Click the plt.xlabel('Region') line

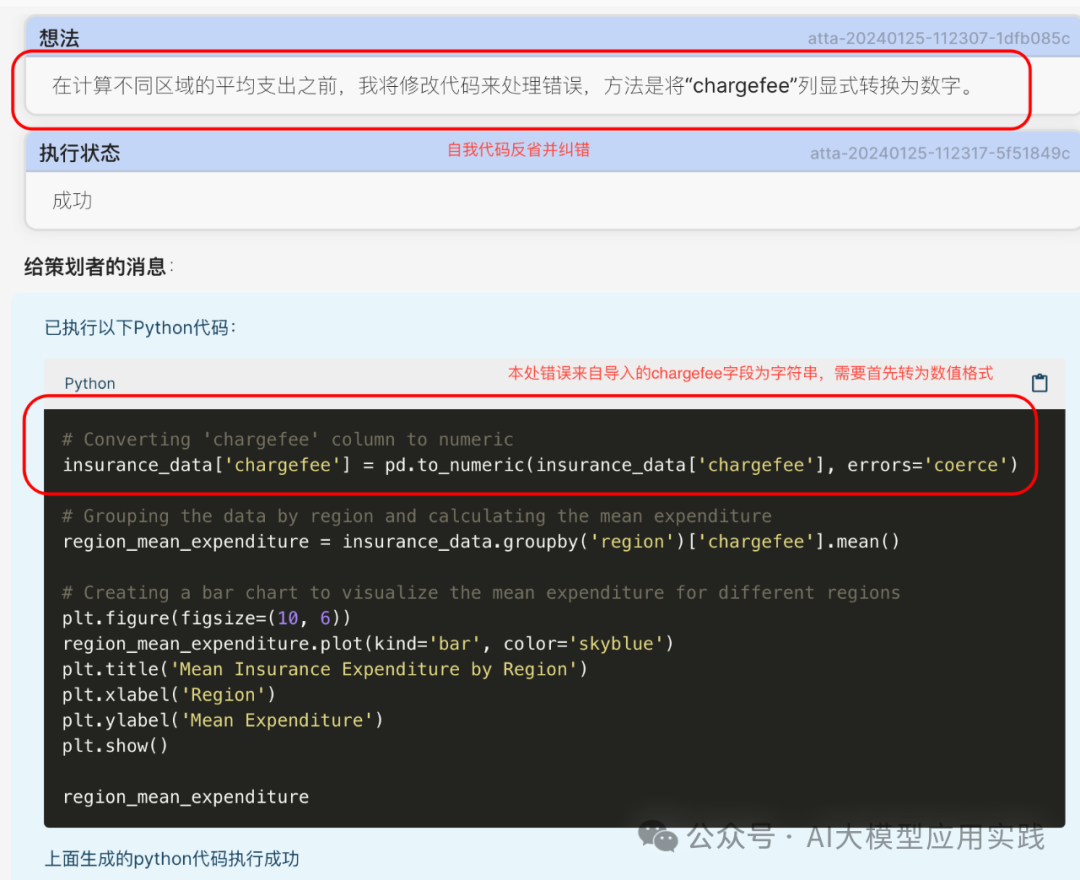(x=169, y=695)
